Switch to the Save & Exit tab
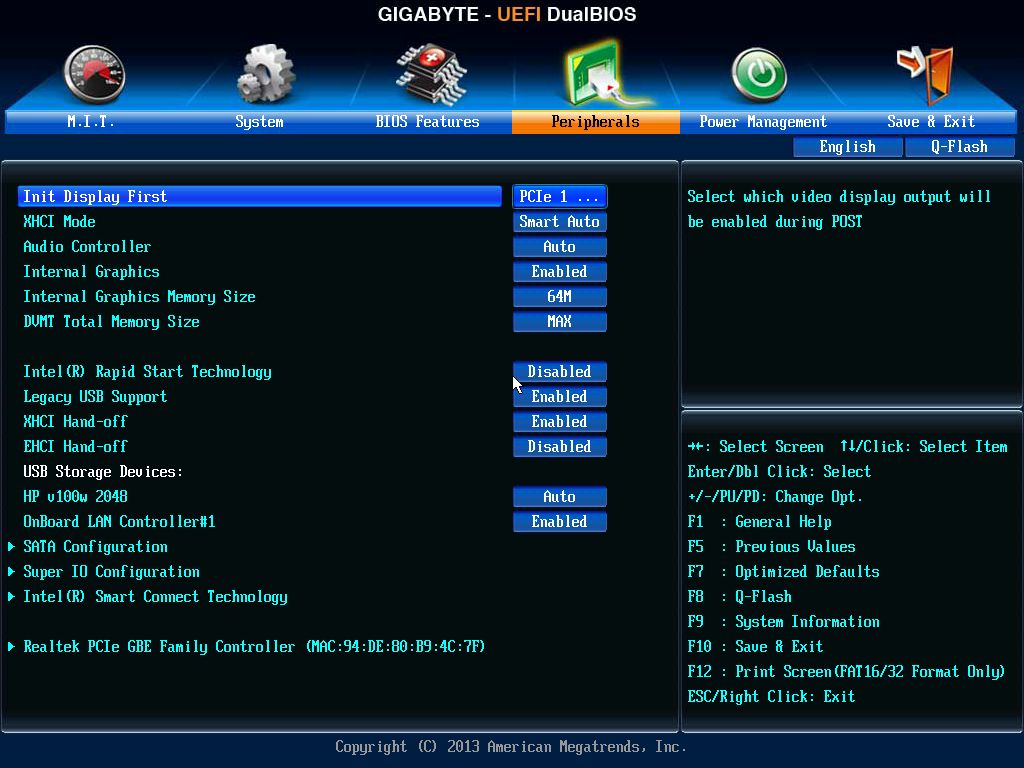This screenshot has height=768, width=1024. pyautogui.click(x=931, y=121)
